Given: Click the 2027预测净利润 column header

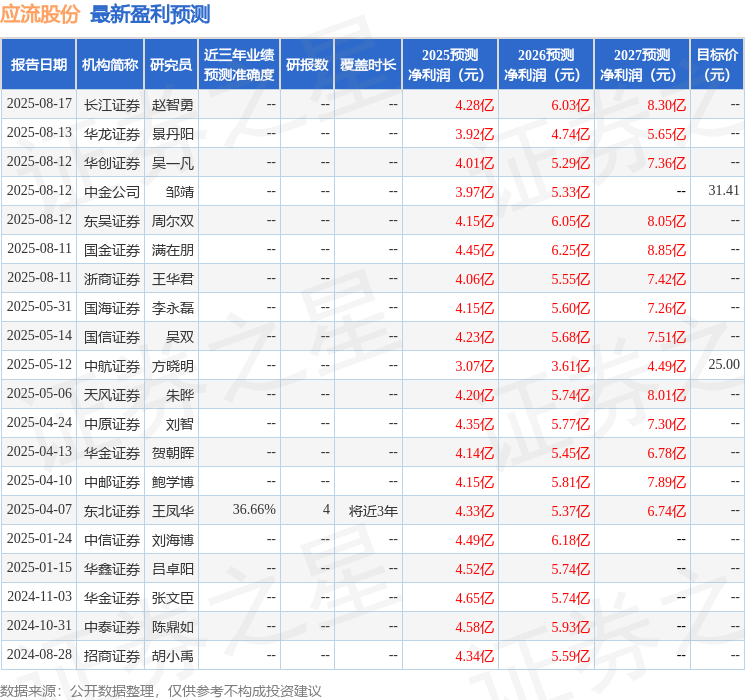Looking at the screenshot, I should pos(642,65).
